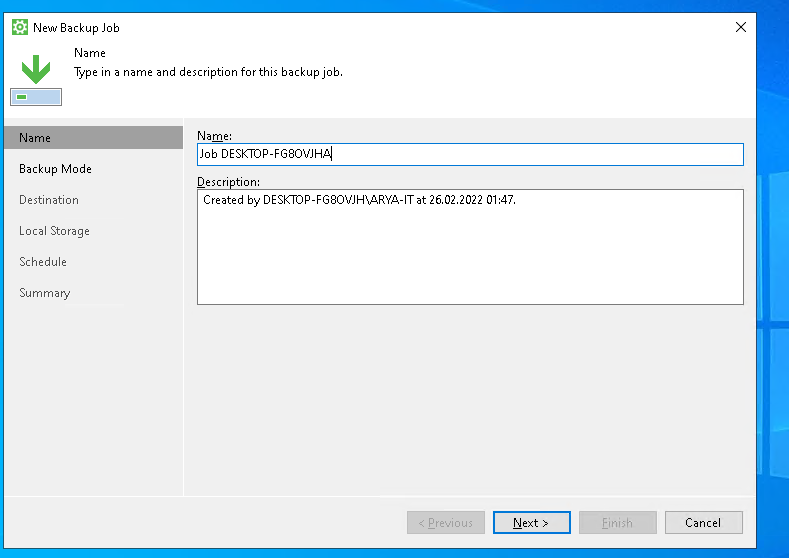Click the green download arrow icon
Image resolution: width=789 pixels, height=558 pixels.
(36, 69)
